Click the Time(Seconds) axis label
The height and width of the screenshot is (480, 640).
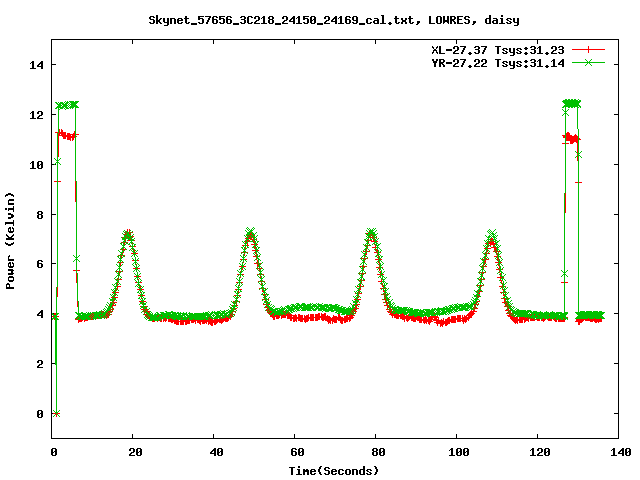tap(334, 471)
